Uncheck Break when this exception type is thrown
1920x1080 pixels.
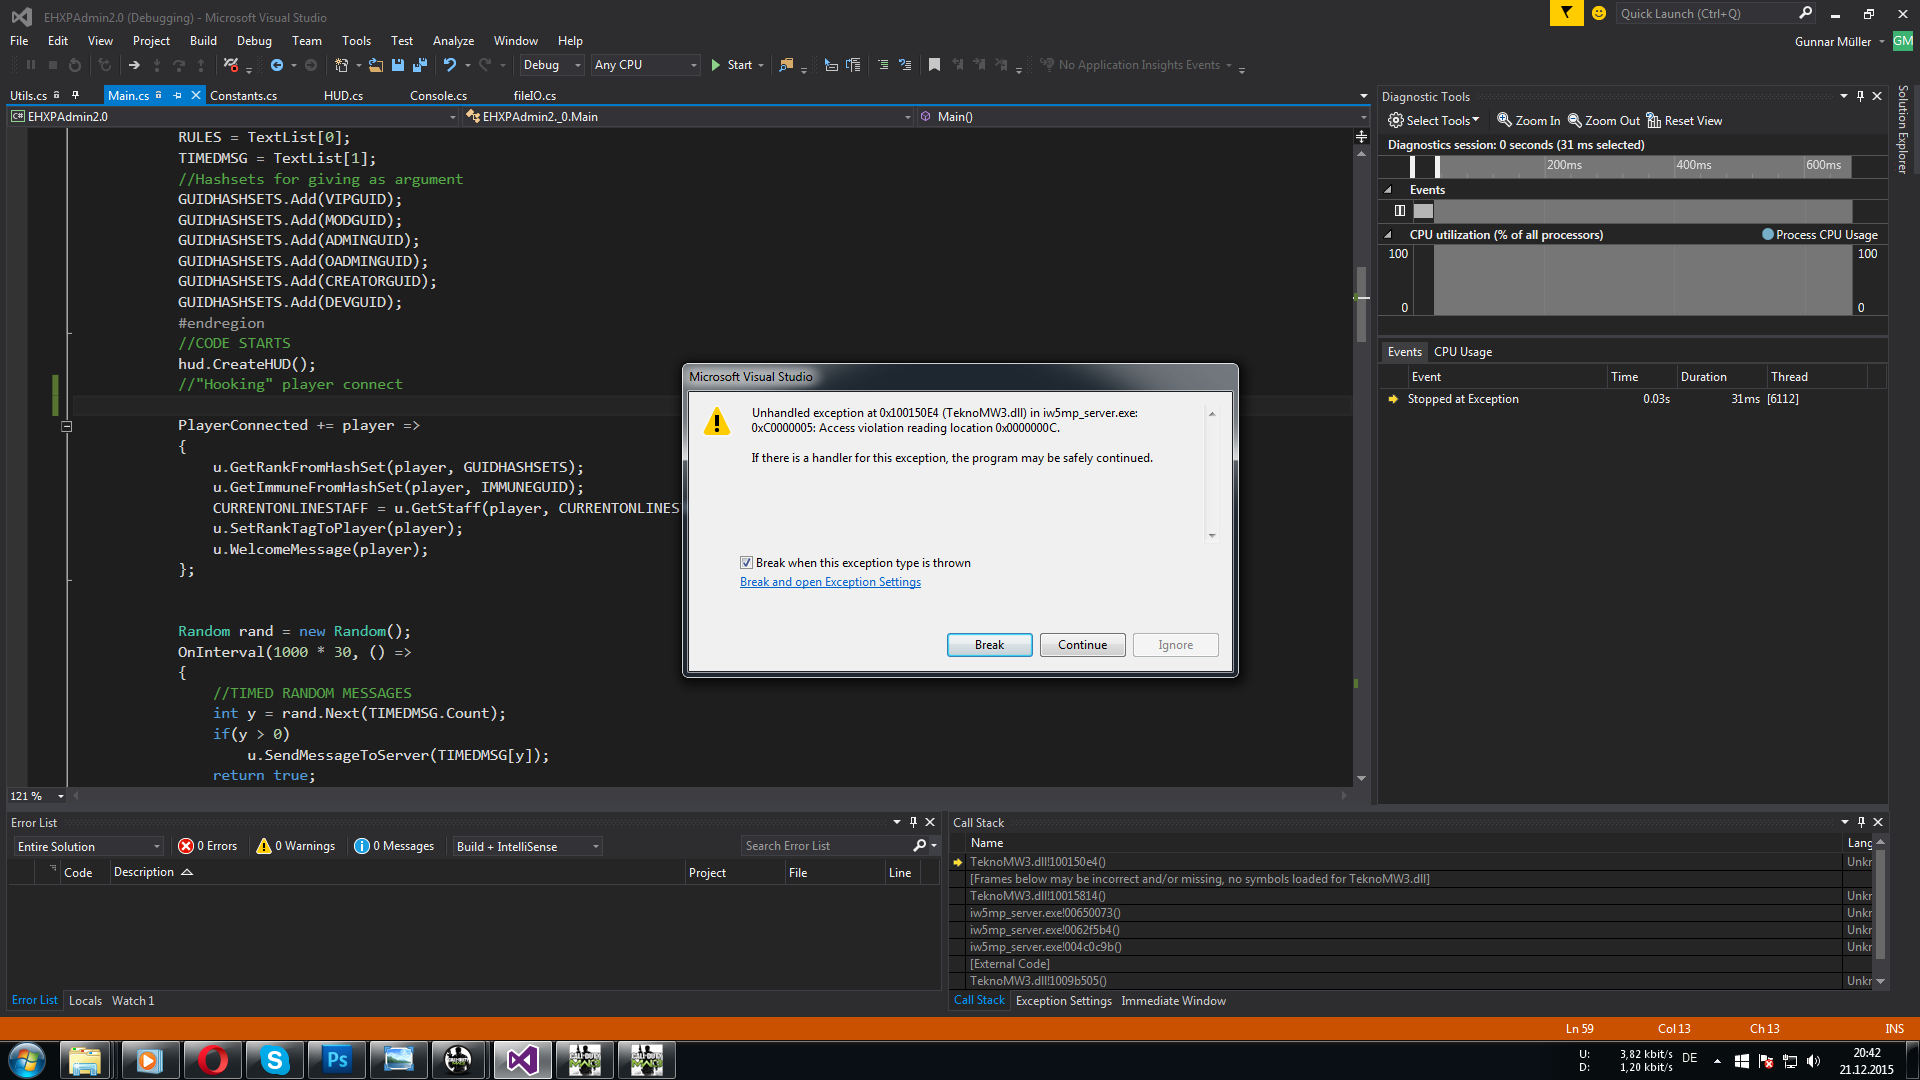point(746,563)
